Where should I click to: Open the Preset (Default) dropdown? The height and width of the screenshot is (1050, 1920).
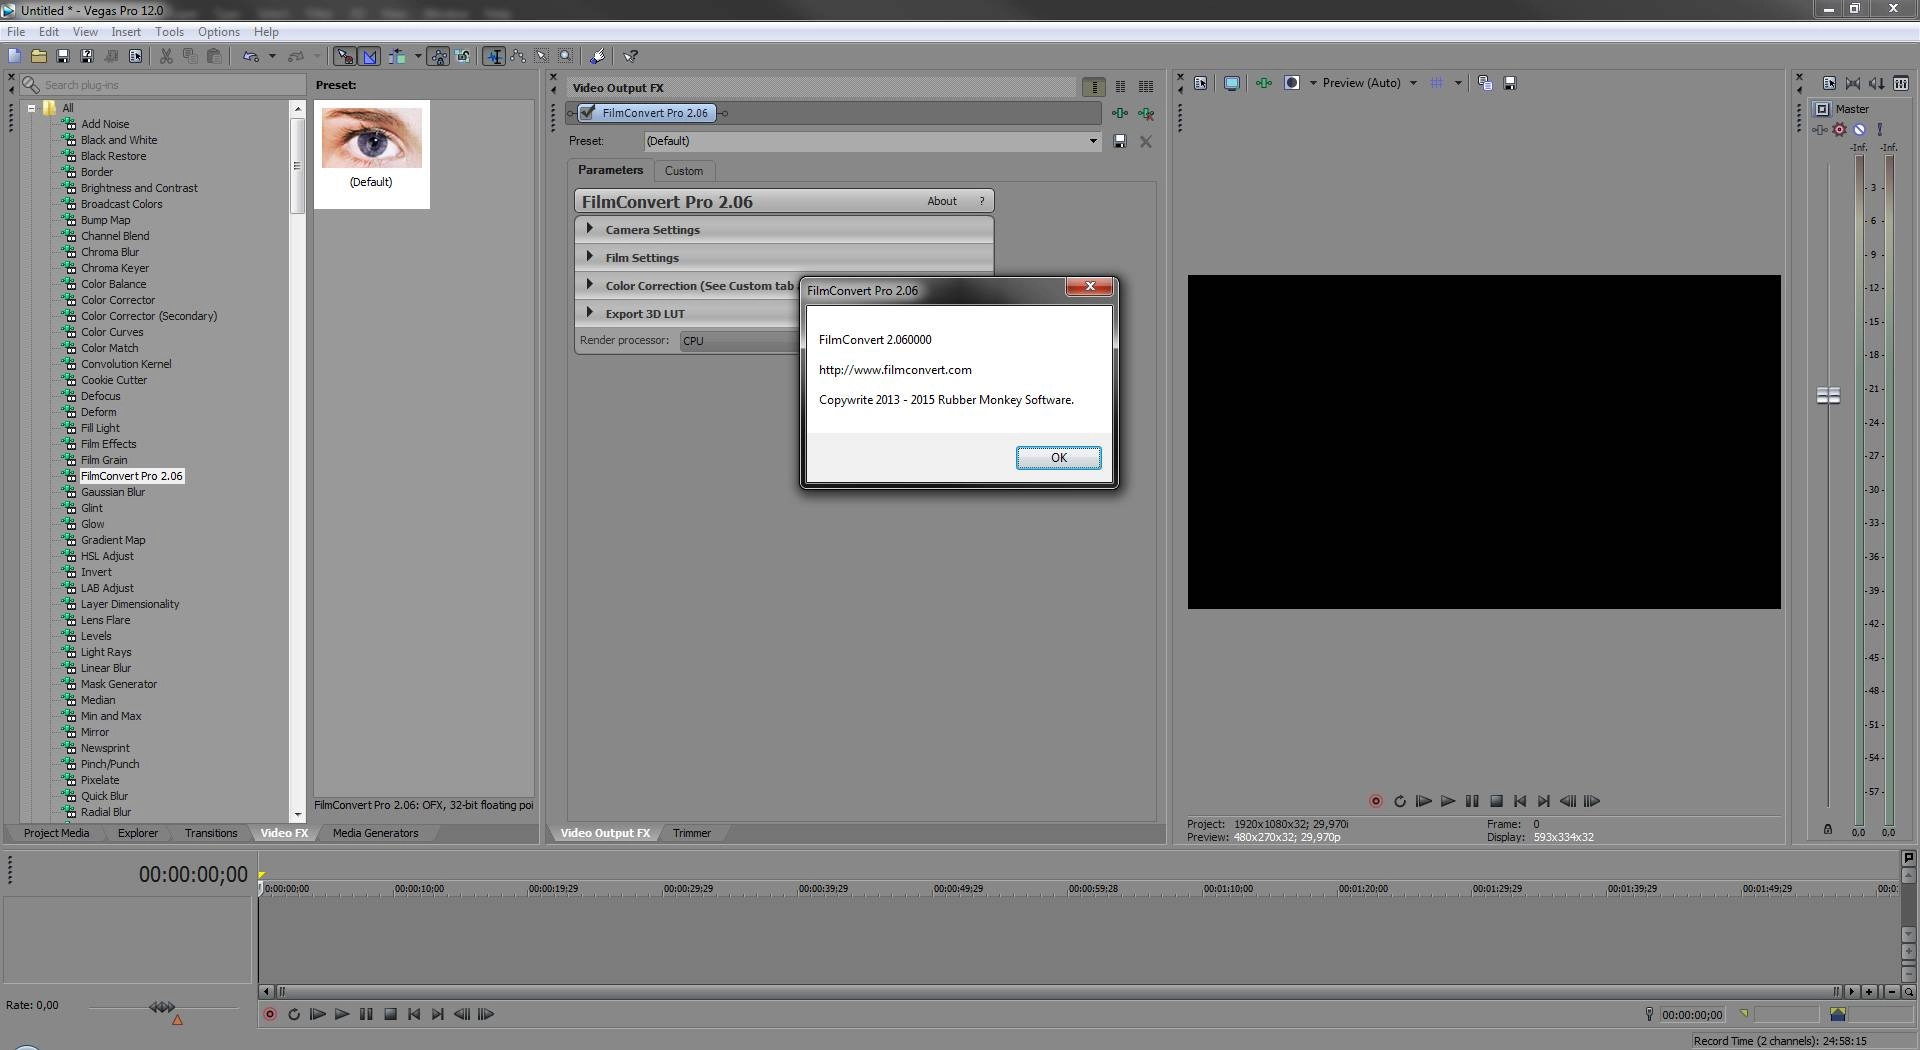coord(1092,141)
